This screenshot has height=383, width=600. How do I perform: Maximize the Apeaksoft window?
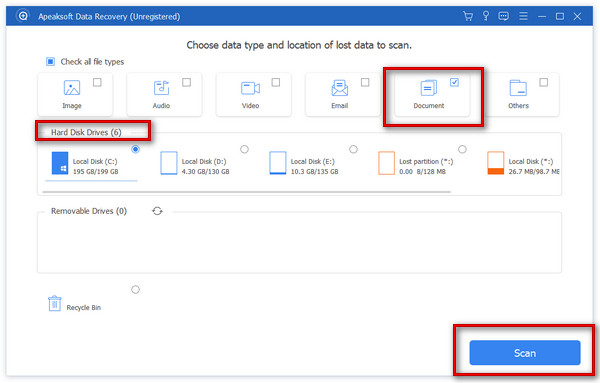click(560, 16)
